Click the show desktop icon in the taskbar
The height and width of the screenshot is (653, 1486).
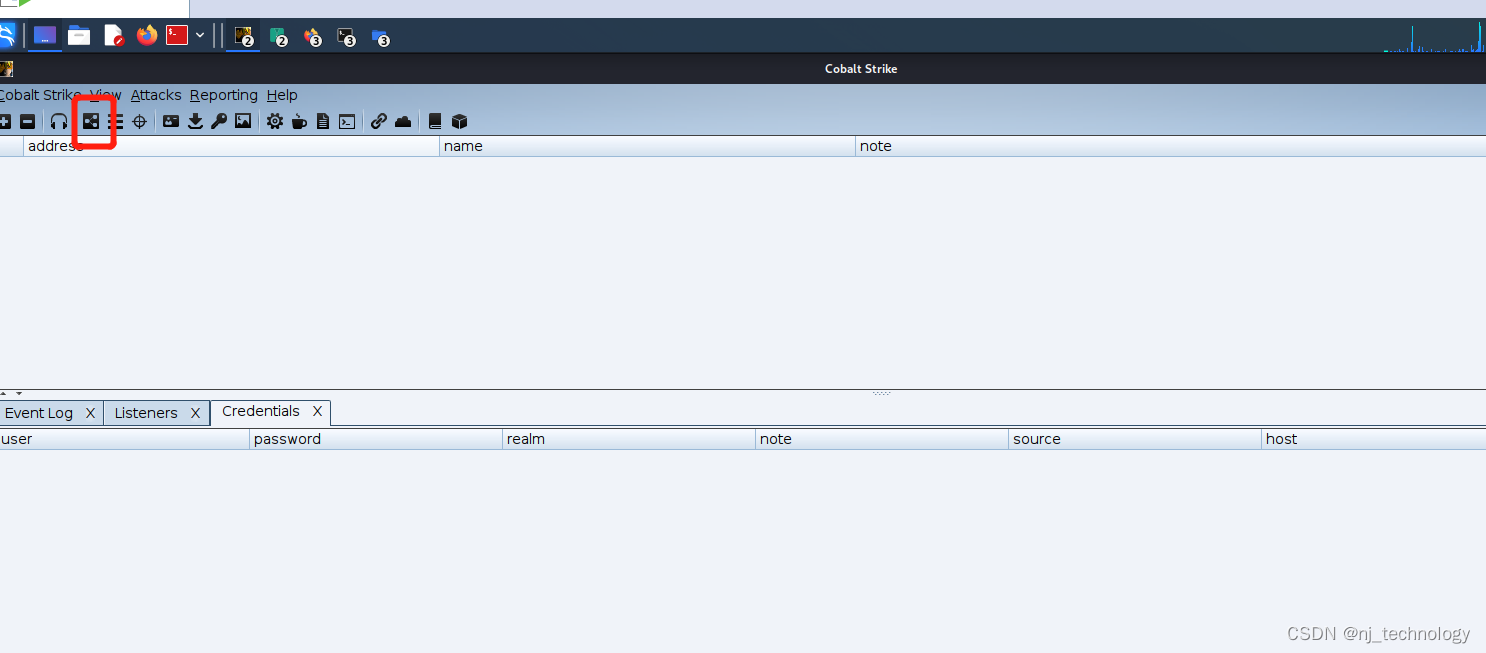[x=45, y=36]
